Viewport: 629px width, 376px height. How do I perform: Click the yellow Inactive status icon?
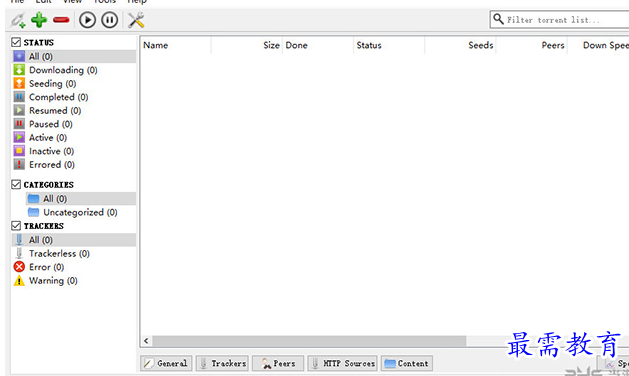(x=19, y=151)
